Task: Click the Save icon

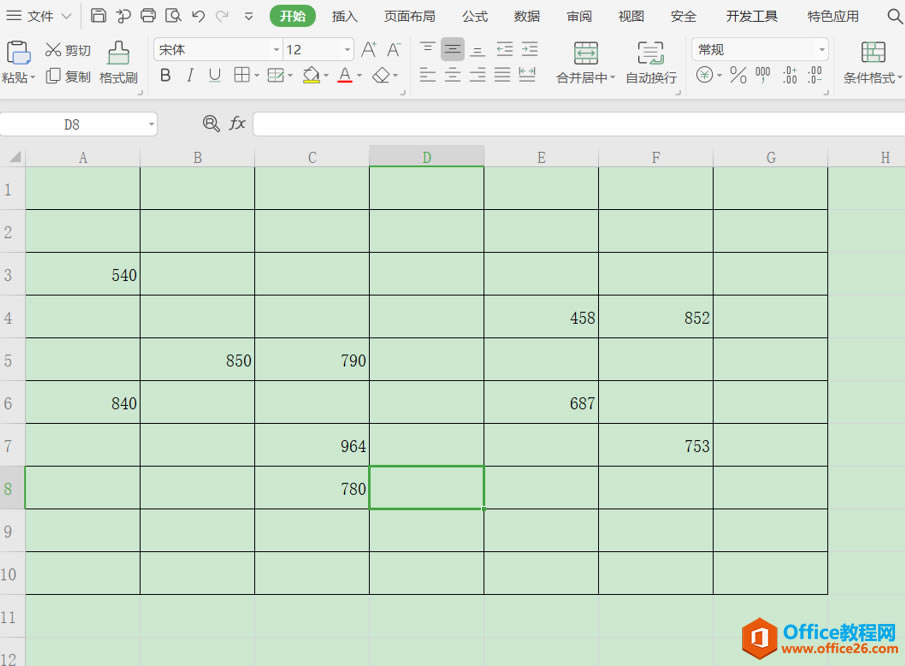Action: (x=98, y=15)
